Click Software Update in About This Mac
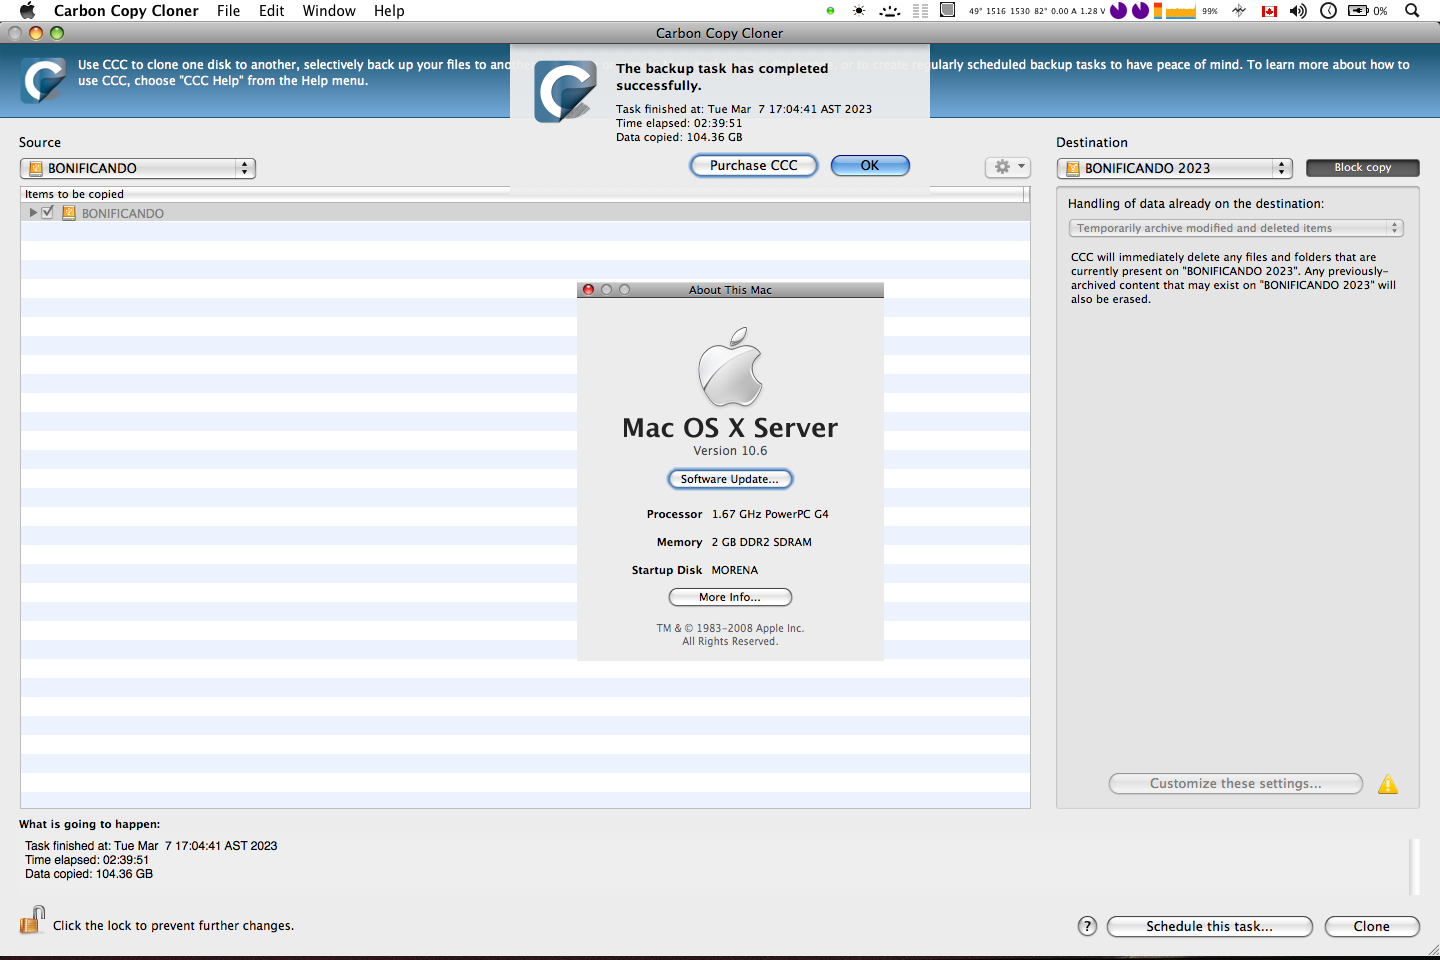 tap(730, 479)
